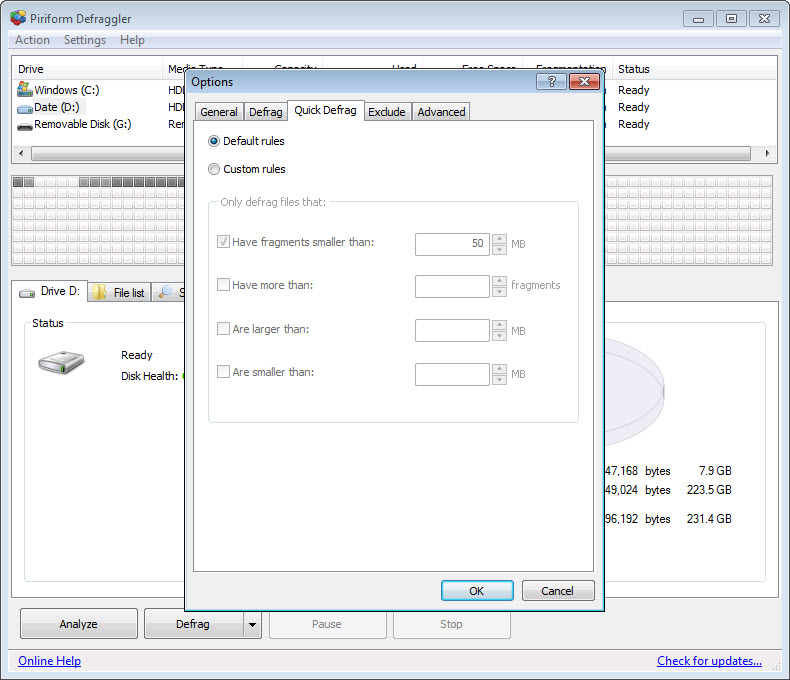Toggle Are larger than checkbox

click(x=223, y=328)
